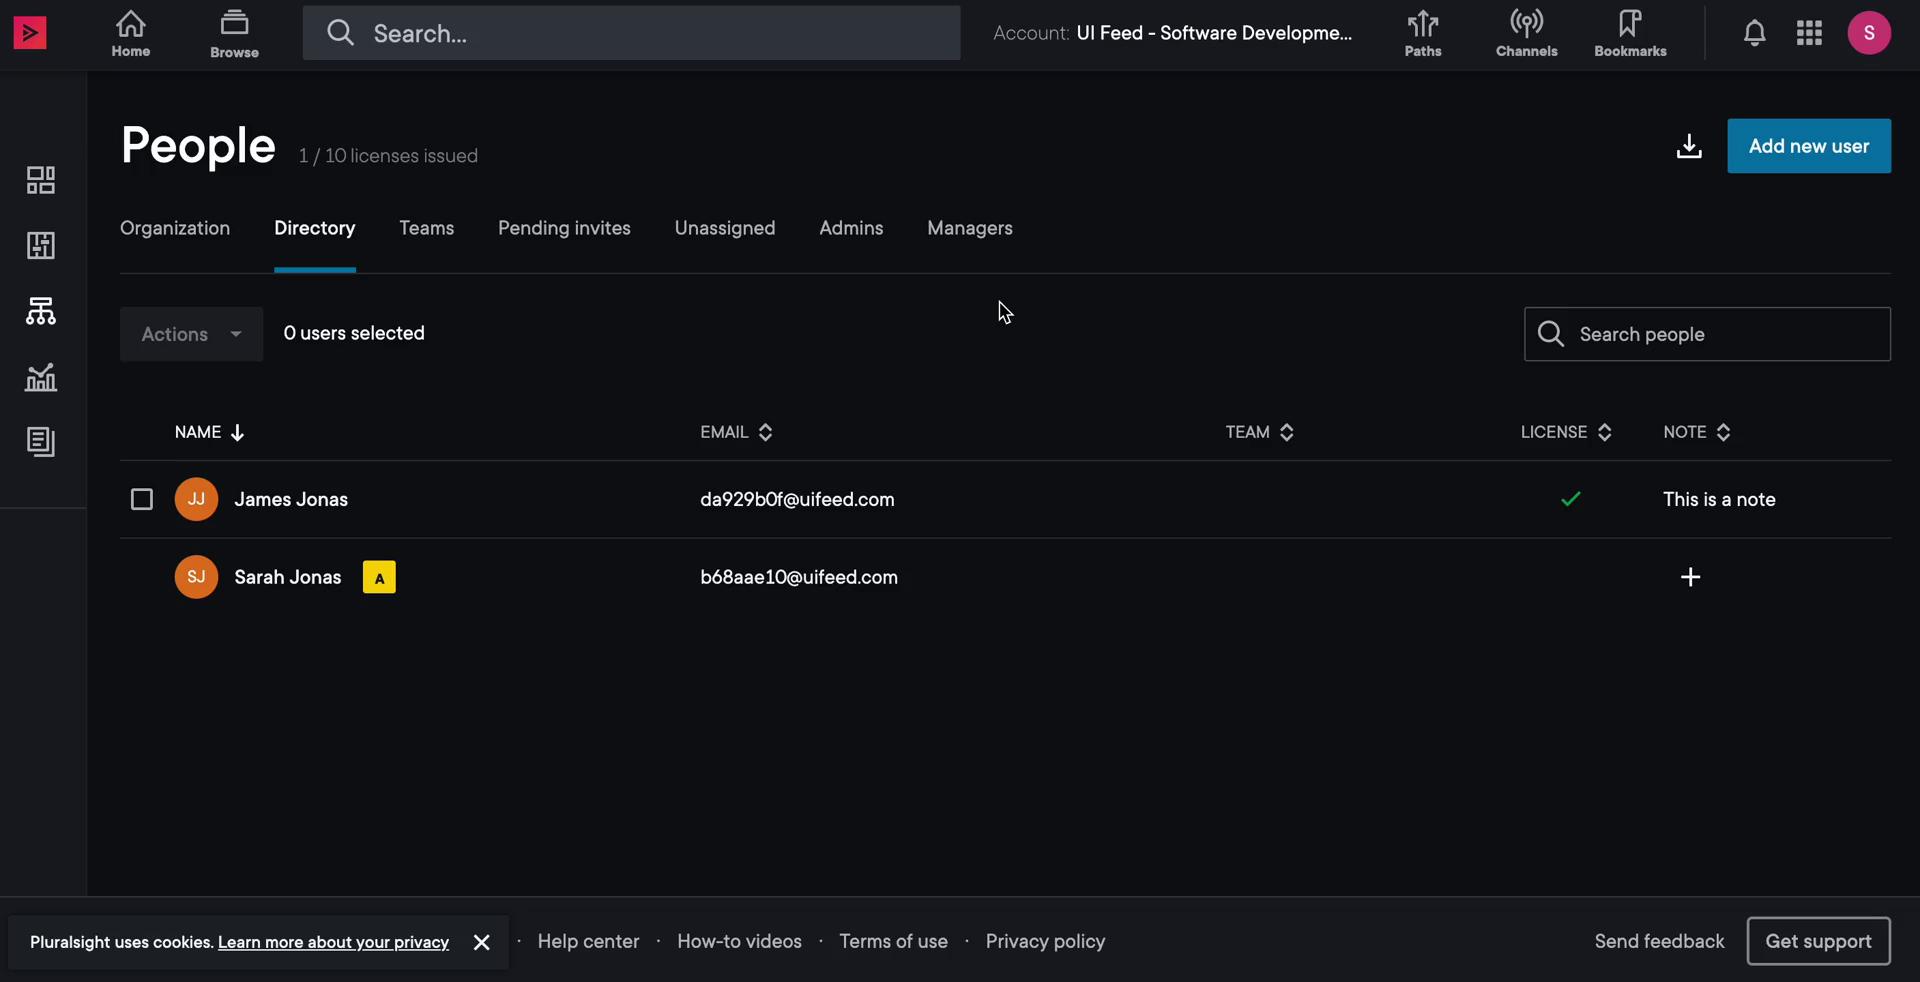Click the magnifier in Search people
The width and height of the screenshot is (1920, 982).
(1551, 334)
